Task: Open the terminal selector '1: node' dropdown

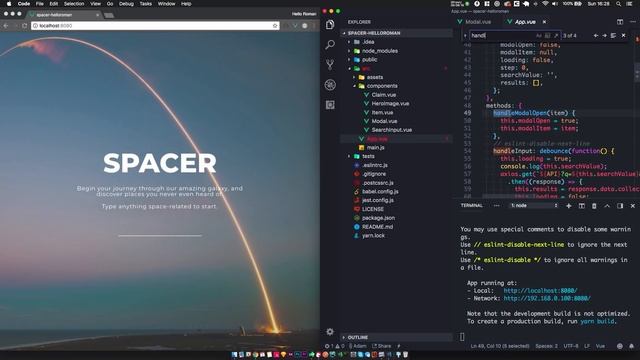Action: pyautogui.click(x=534, y=206)
